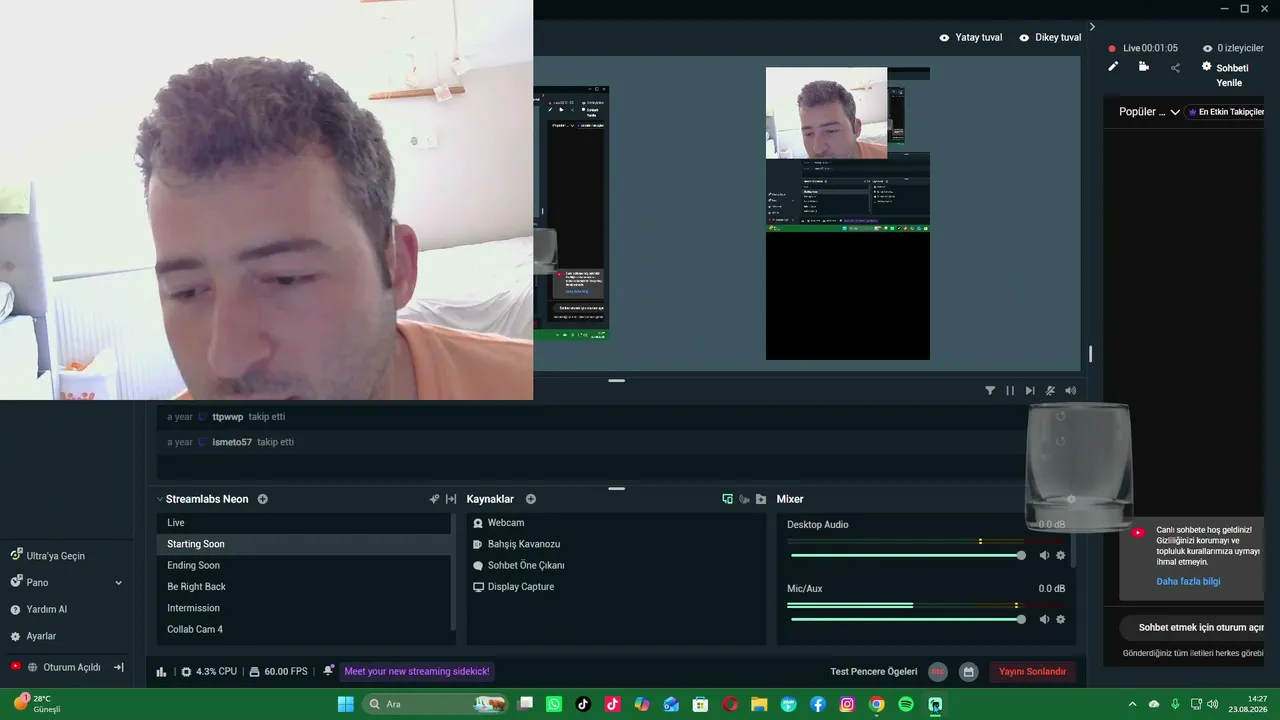Expand the Pano sidebar menu
This screenshot has width=1280, height=720.
tap(118, 583)
